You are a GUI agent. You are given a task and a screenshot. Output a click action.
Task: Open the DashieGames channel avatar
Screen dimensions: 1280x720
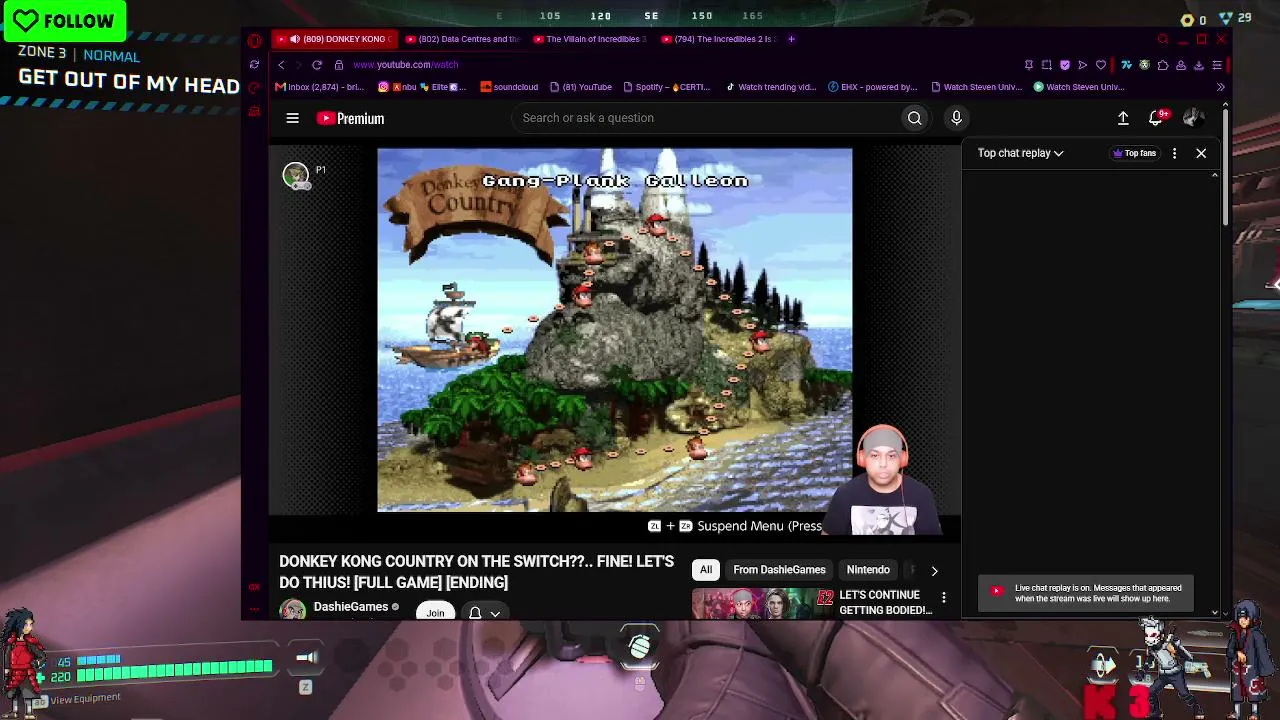click(293, 609)
